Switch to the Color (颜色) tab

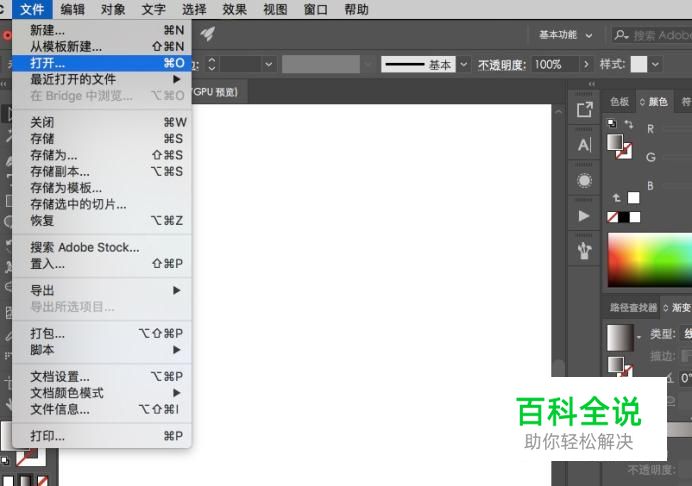[x=654, y=102]
